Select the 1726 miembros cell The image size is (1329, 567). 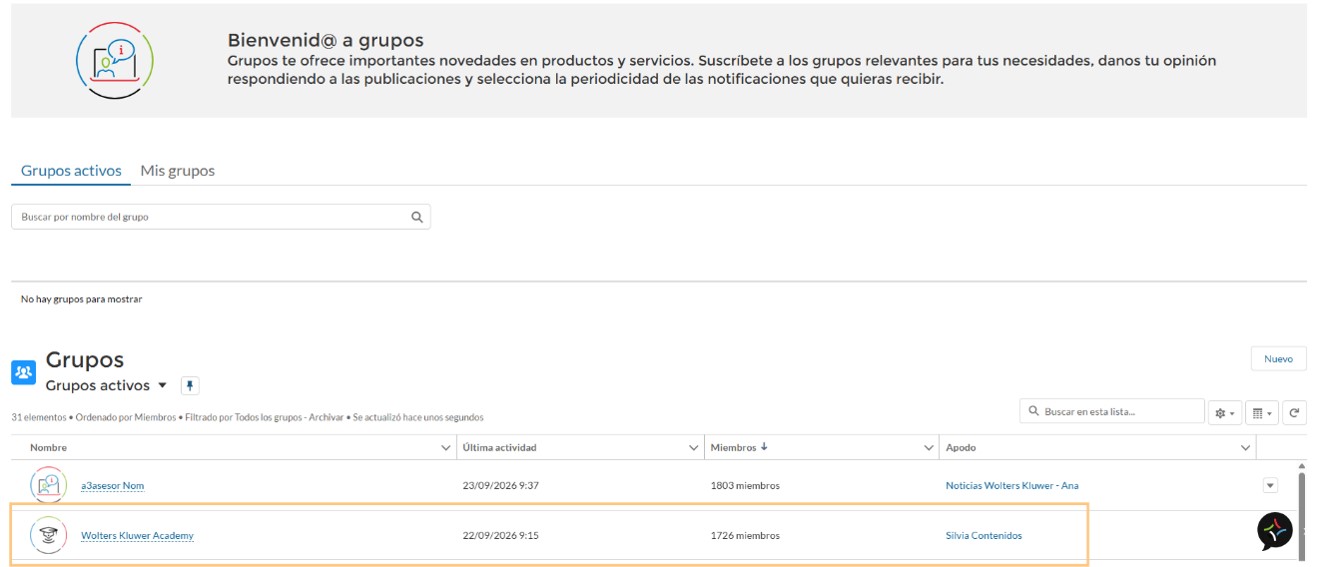[x=745, y=536]
